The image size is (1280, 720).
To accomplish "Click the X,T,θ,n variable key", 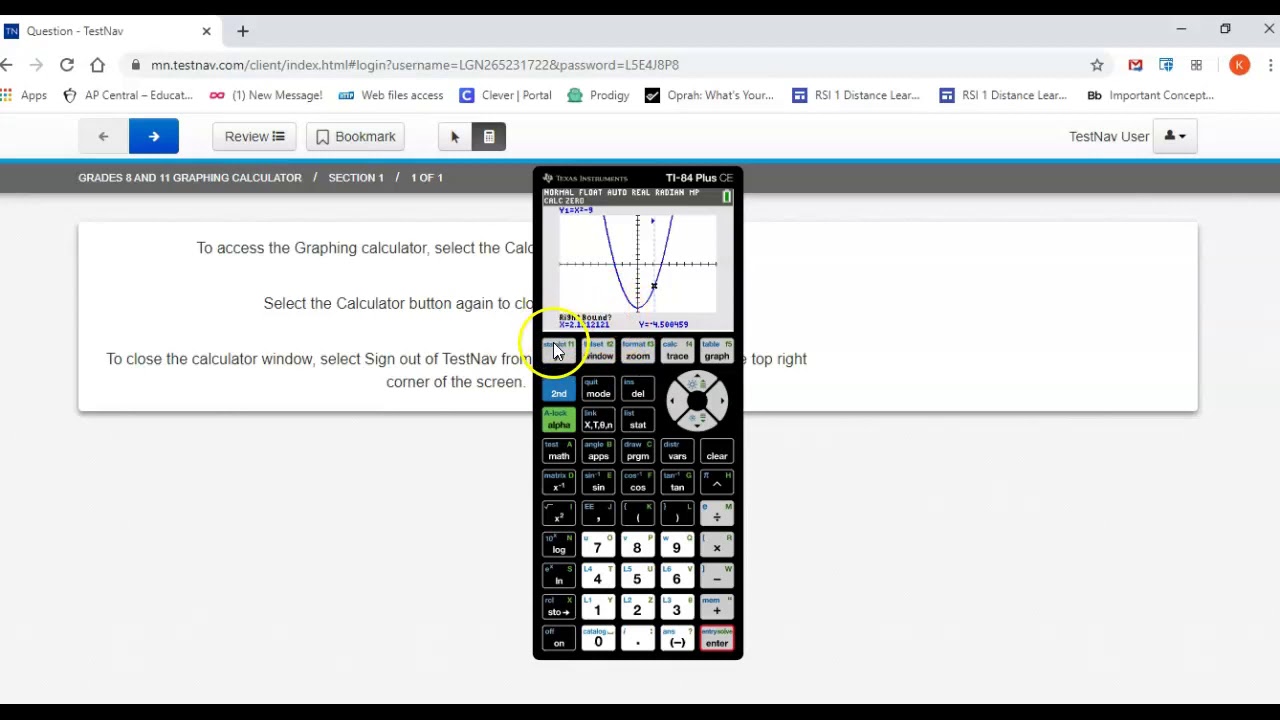I will coord(598,420).
